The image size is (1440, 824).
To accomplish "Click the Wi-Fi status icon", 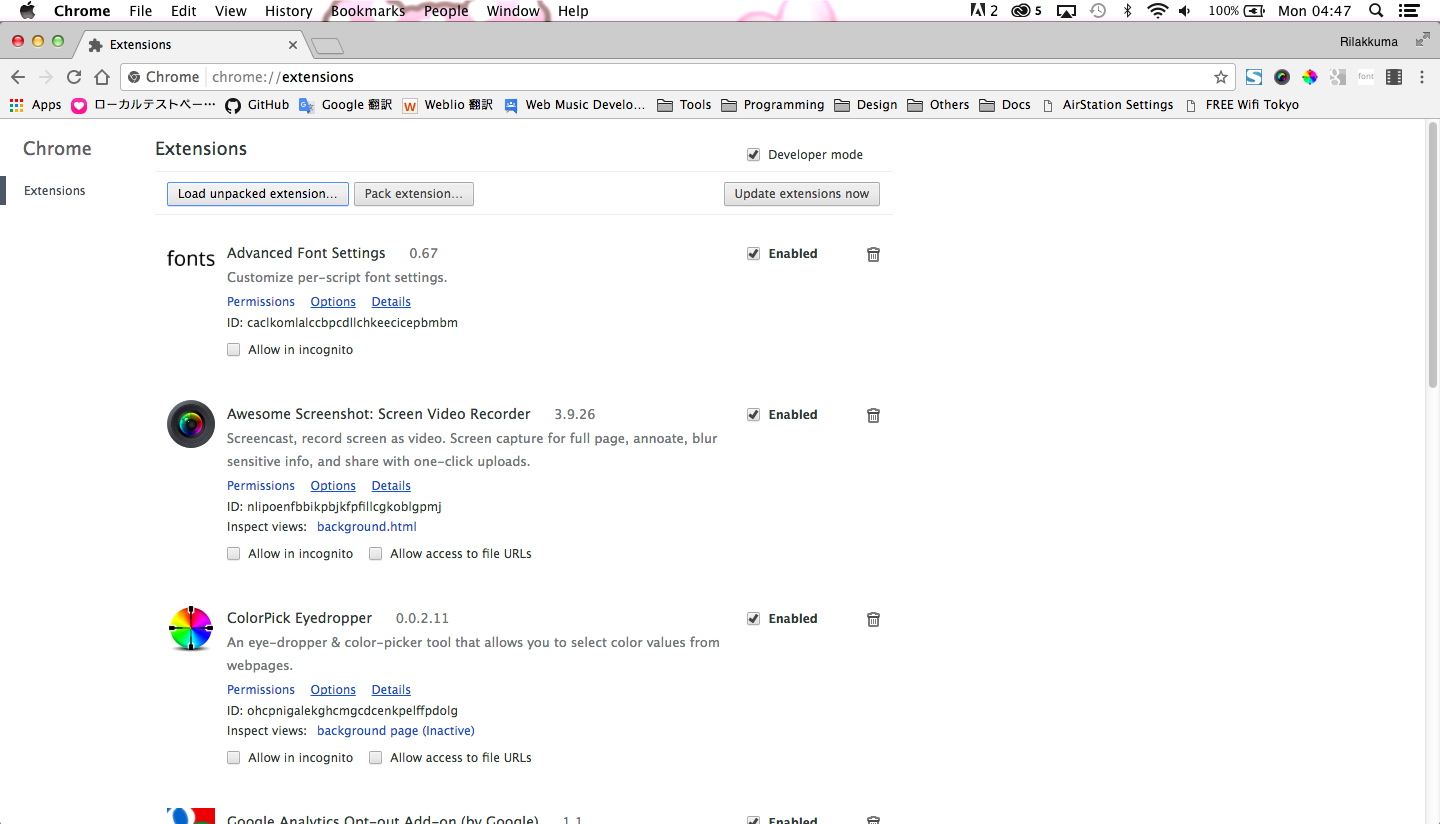I will [x=1157, y=11].
